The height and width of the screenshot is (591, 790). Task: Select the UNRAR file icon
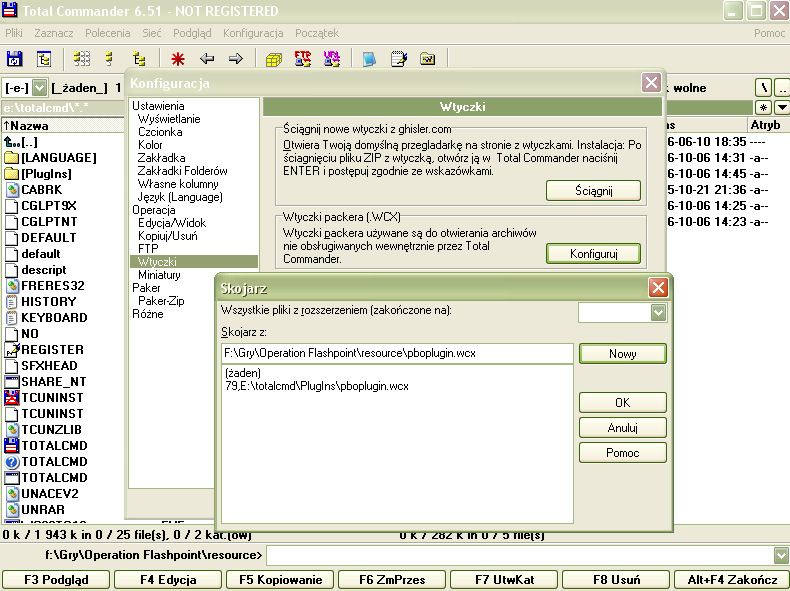click(x=12, y=509)
